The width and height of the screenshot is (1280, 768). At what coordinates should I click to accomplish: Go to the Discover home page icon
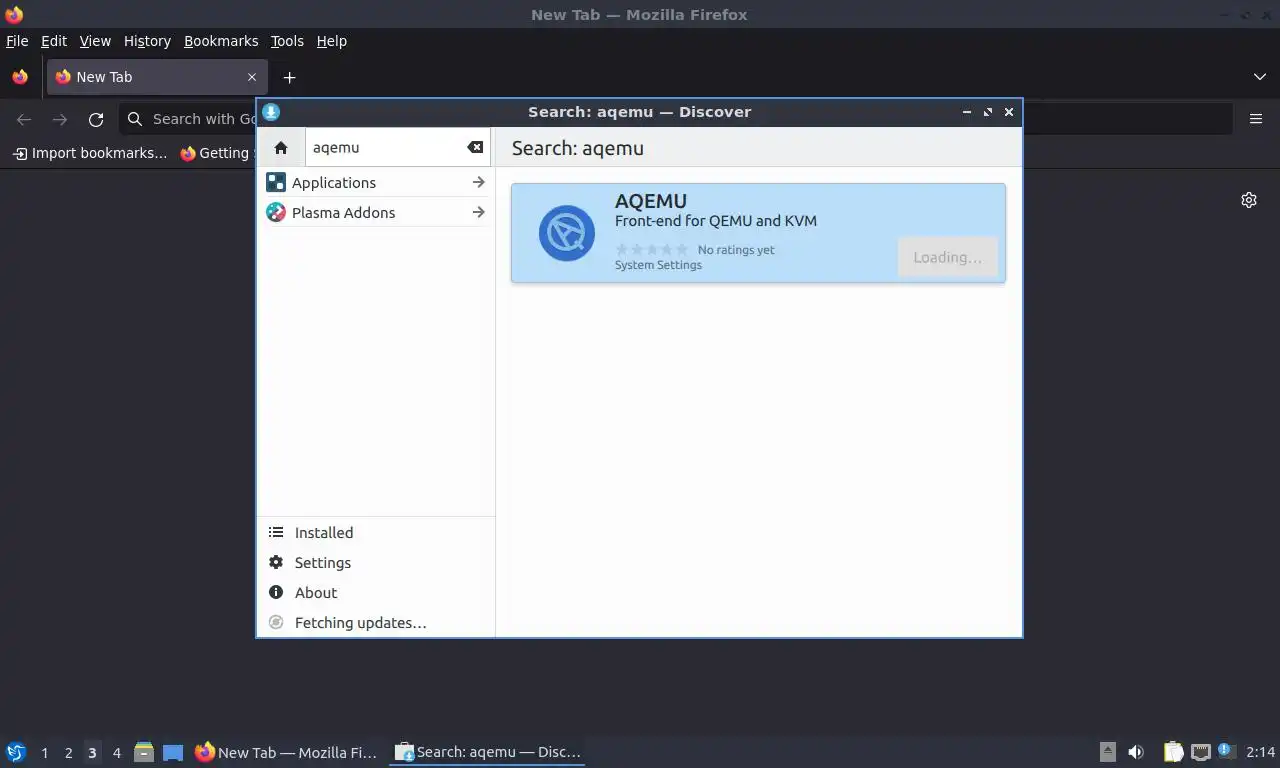[x=281, y=148]
